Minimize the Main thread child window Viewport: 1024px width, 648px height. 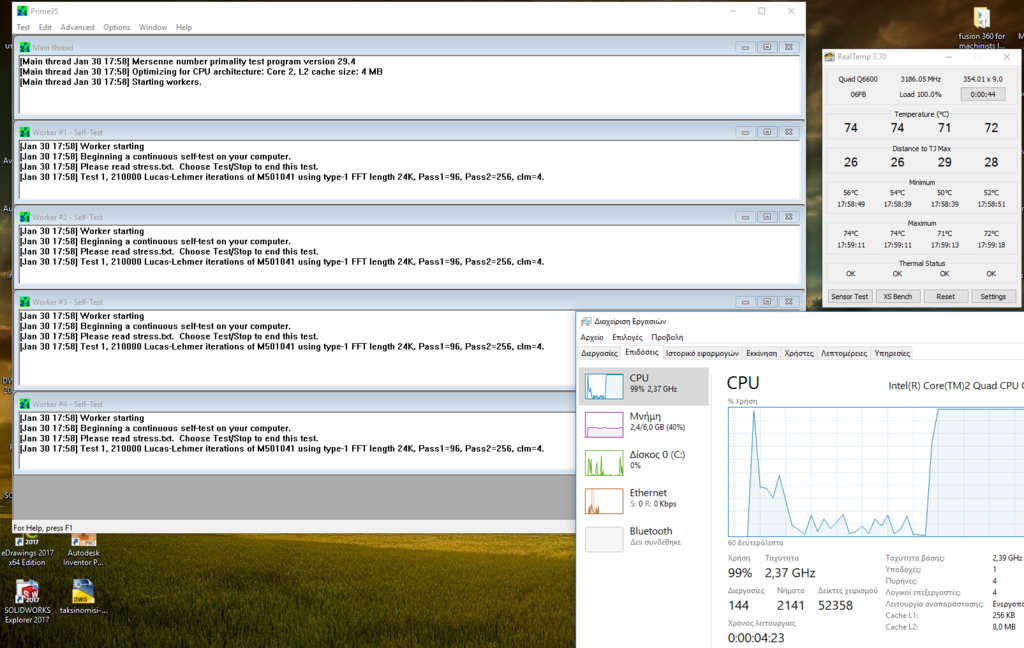coord(745,47)
